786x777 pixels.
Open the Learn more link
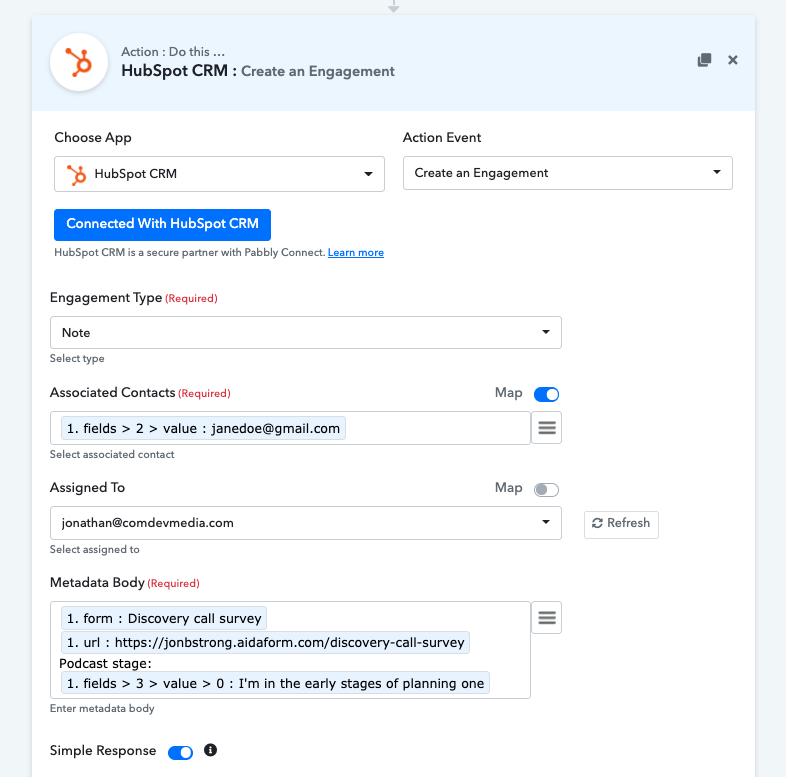pyautogui.click(x=355, y=253)
